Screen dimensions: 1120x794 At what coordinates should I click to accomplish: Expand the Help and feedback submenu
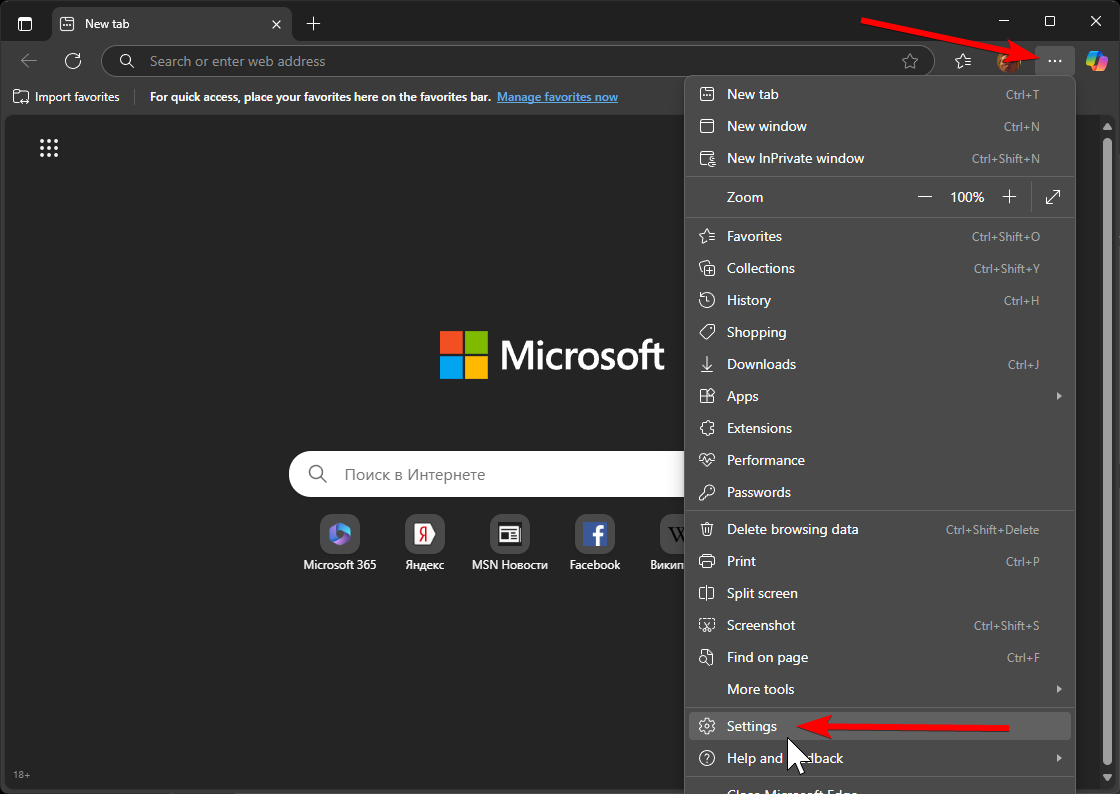pos(880,758)
